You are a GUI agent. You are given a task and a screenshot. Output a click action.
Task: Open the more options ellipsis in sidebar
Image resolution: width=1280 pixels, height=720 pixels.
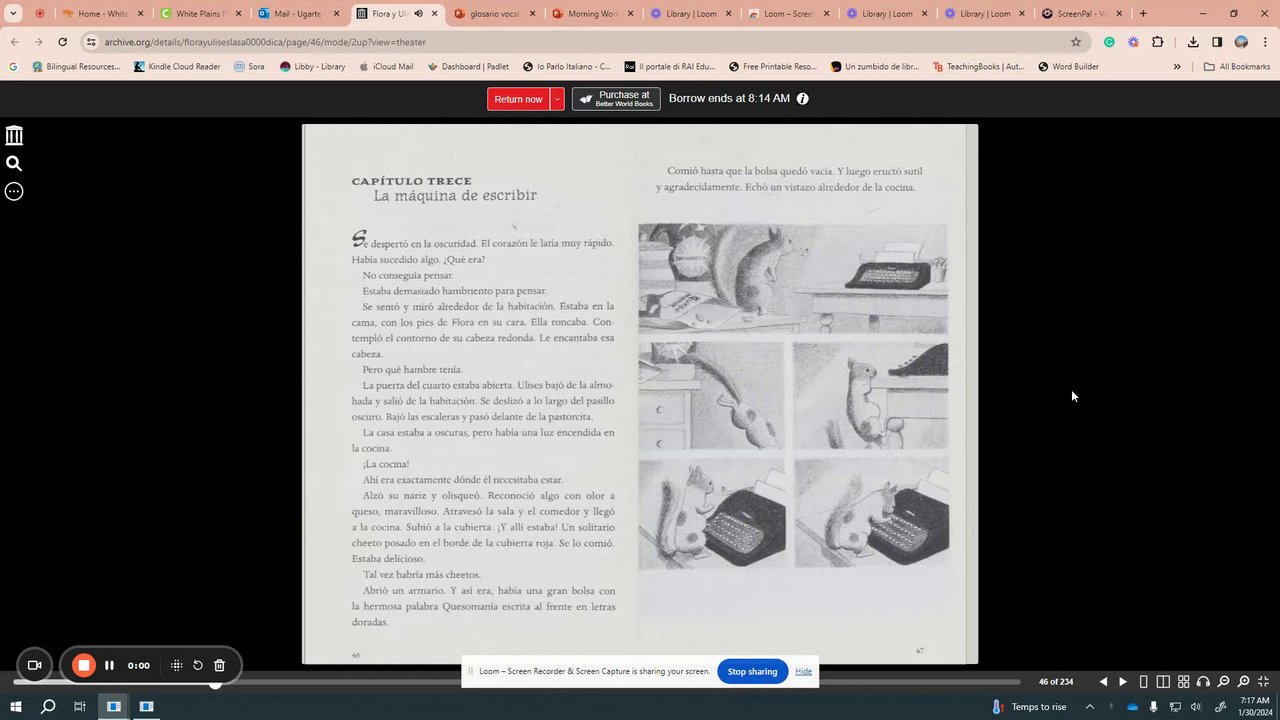(x=14, y=191)
